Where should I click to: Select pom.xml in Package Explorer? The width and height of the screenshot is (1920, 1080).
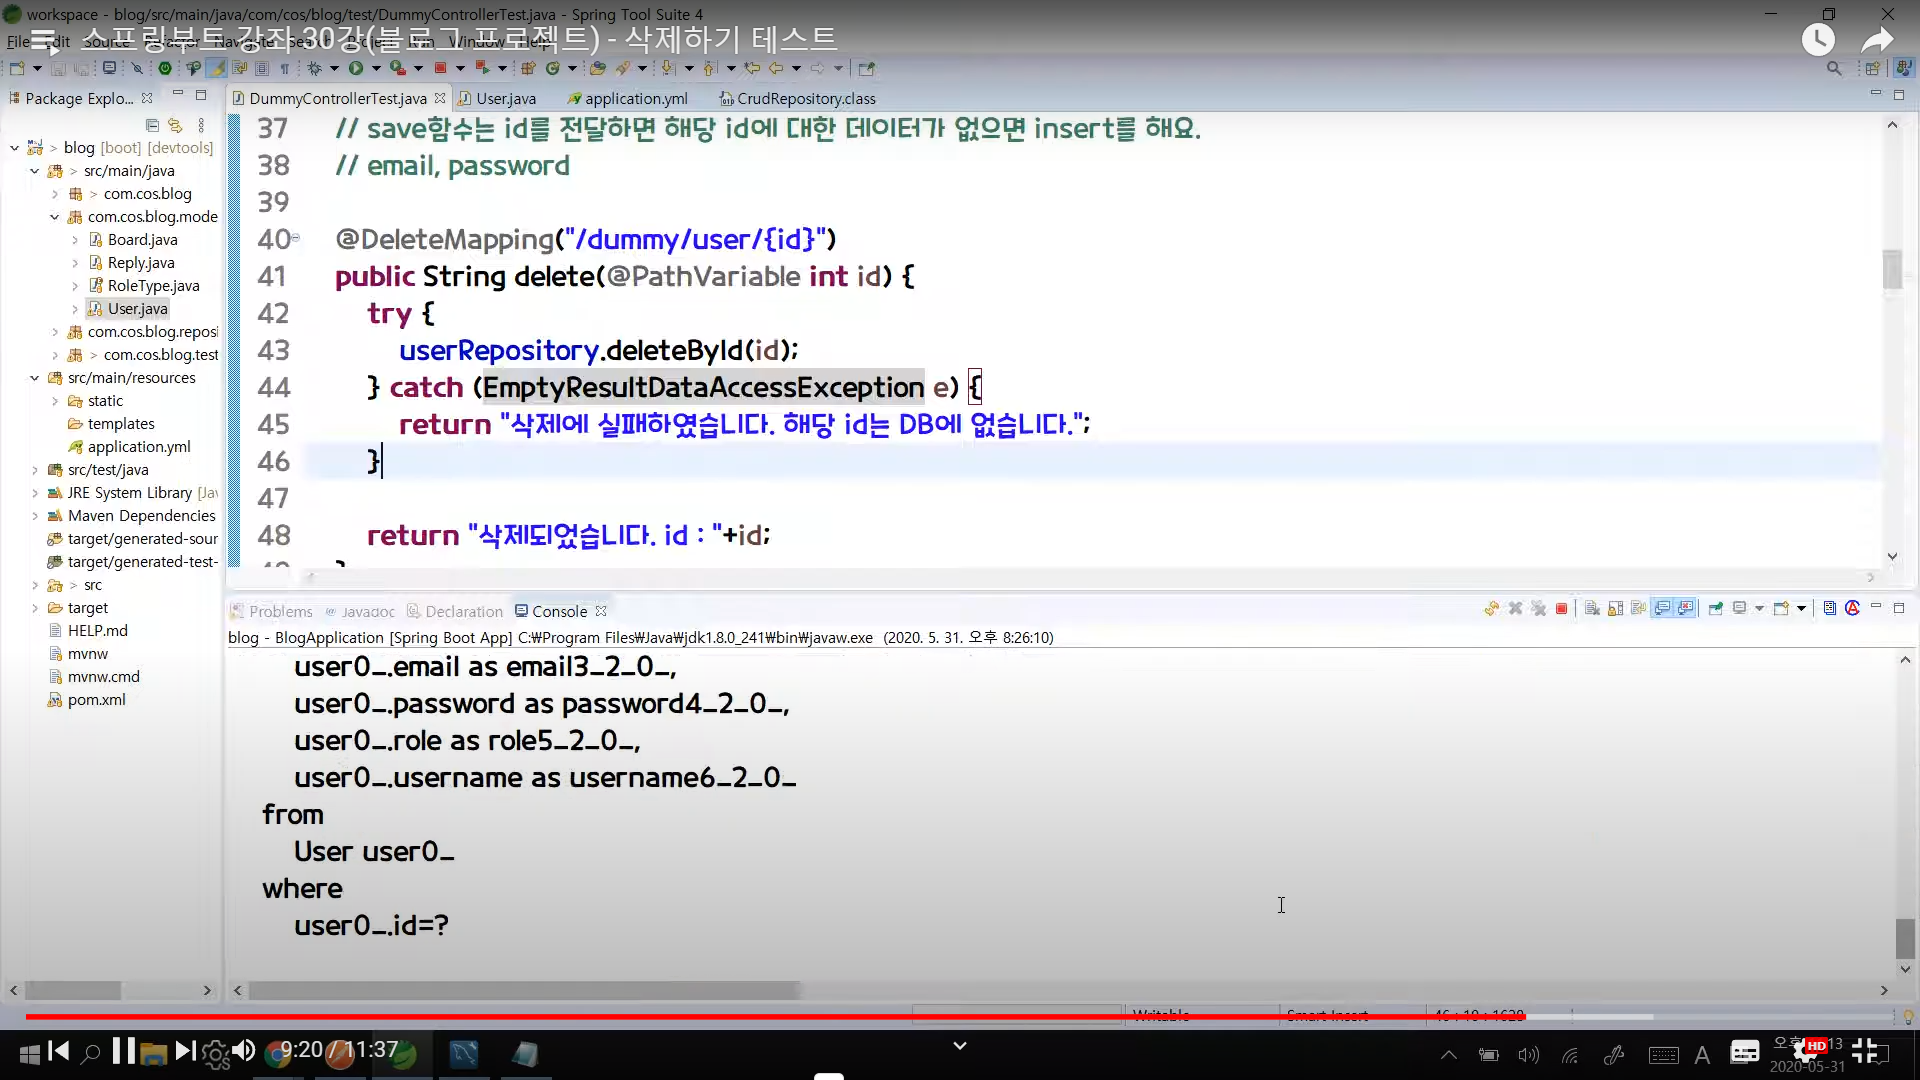point(96,700)
